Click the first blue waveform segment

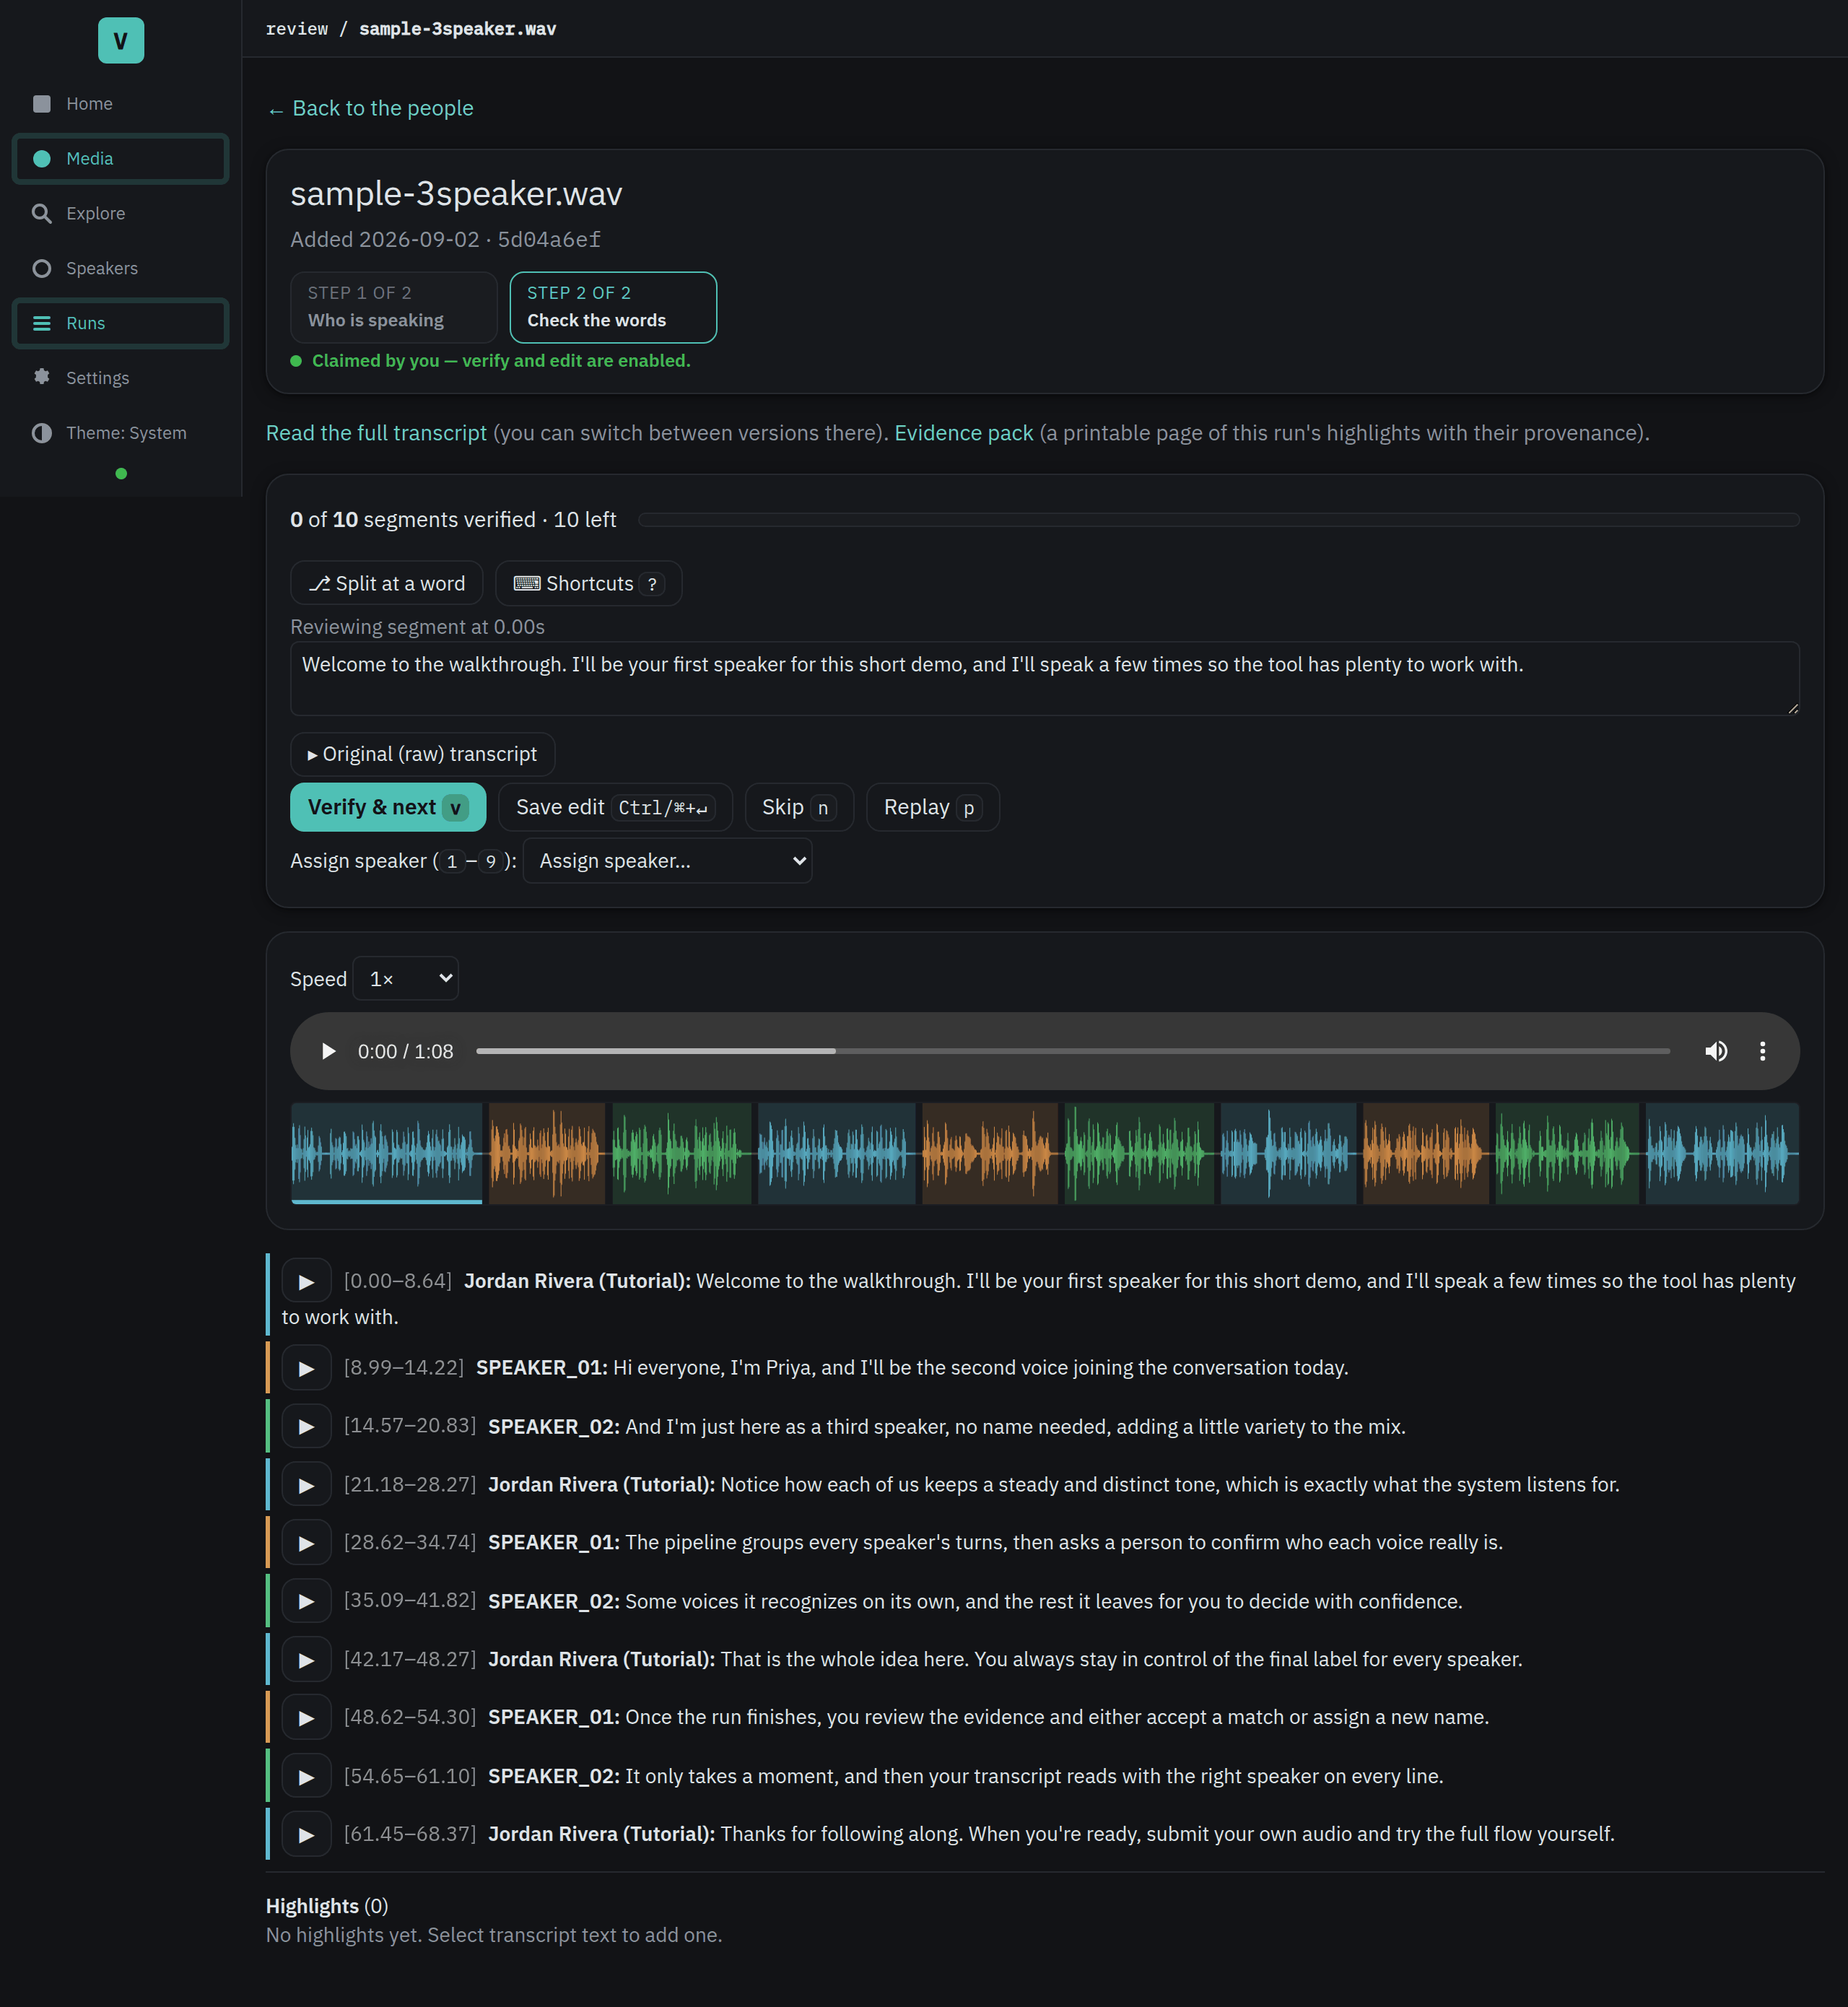pos(386,1154)
